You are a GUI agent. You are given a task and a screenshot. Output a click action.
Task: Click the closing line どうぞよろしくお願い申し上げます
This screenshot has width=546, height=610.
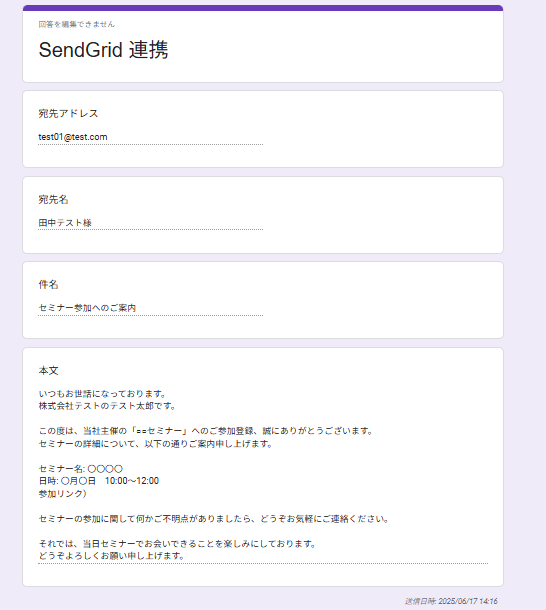(112, 556)
